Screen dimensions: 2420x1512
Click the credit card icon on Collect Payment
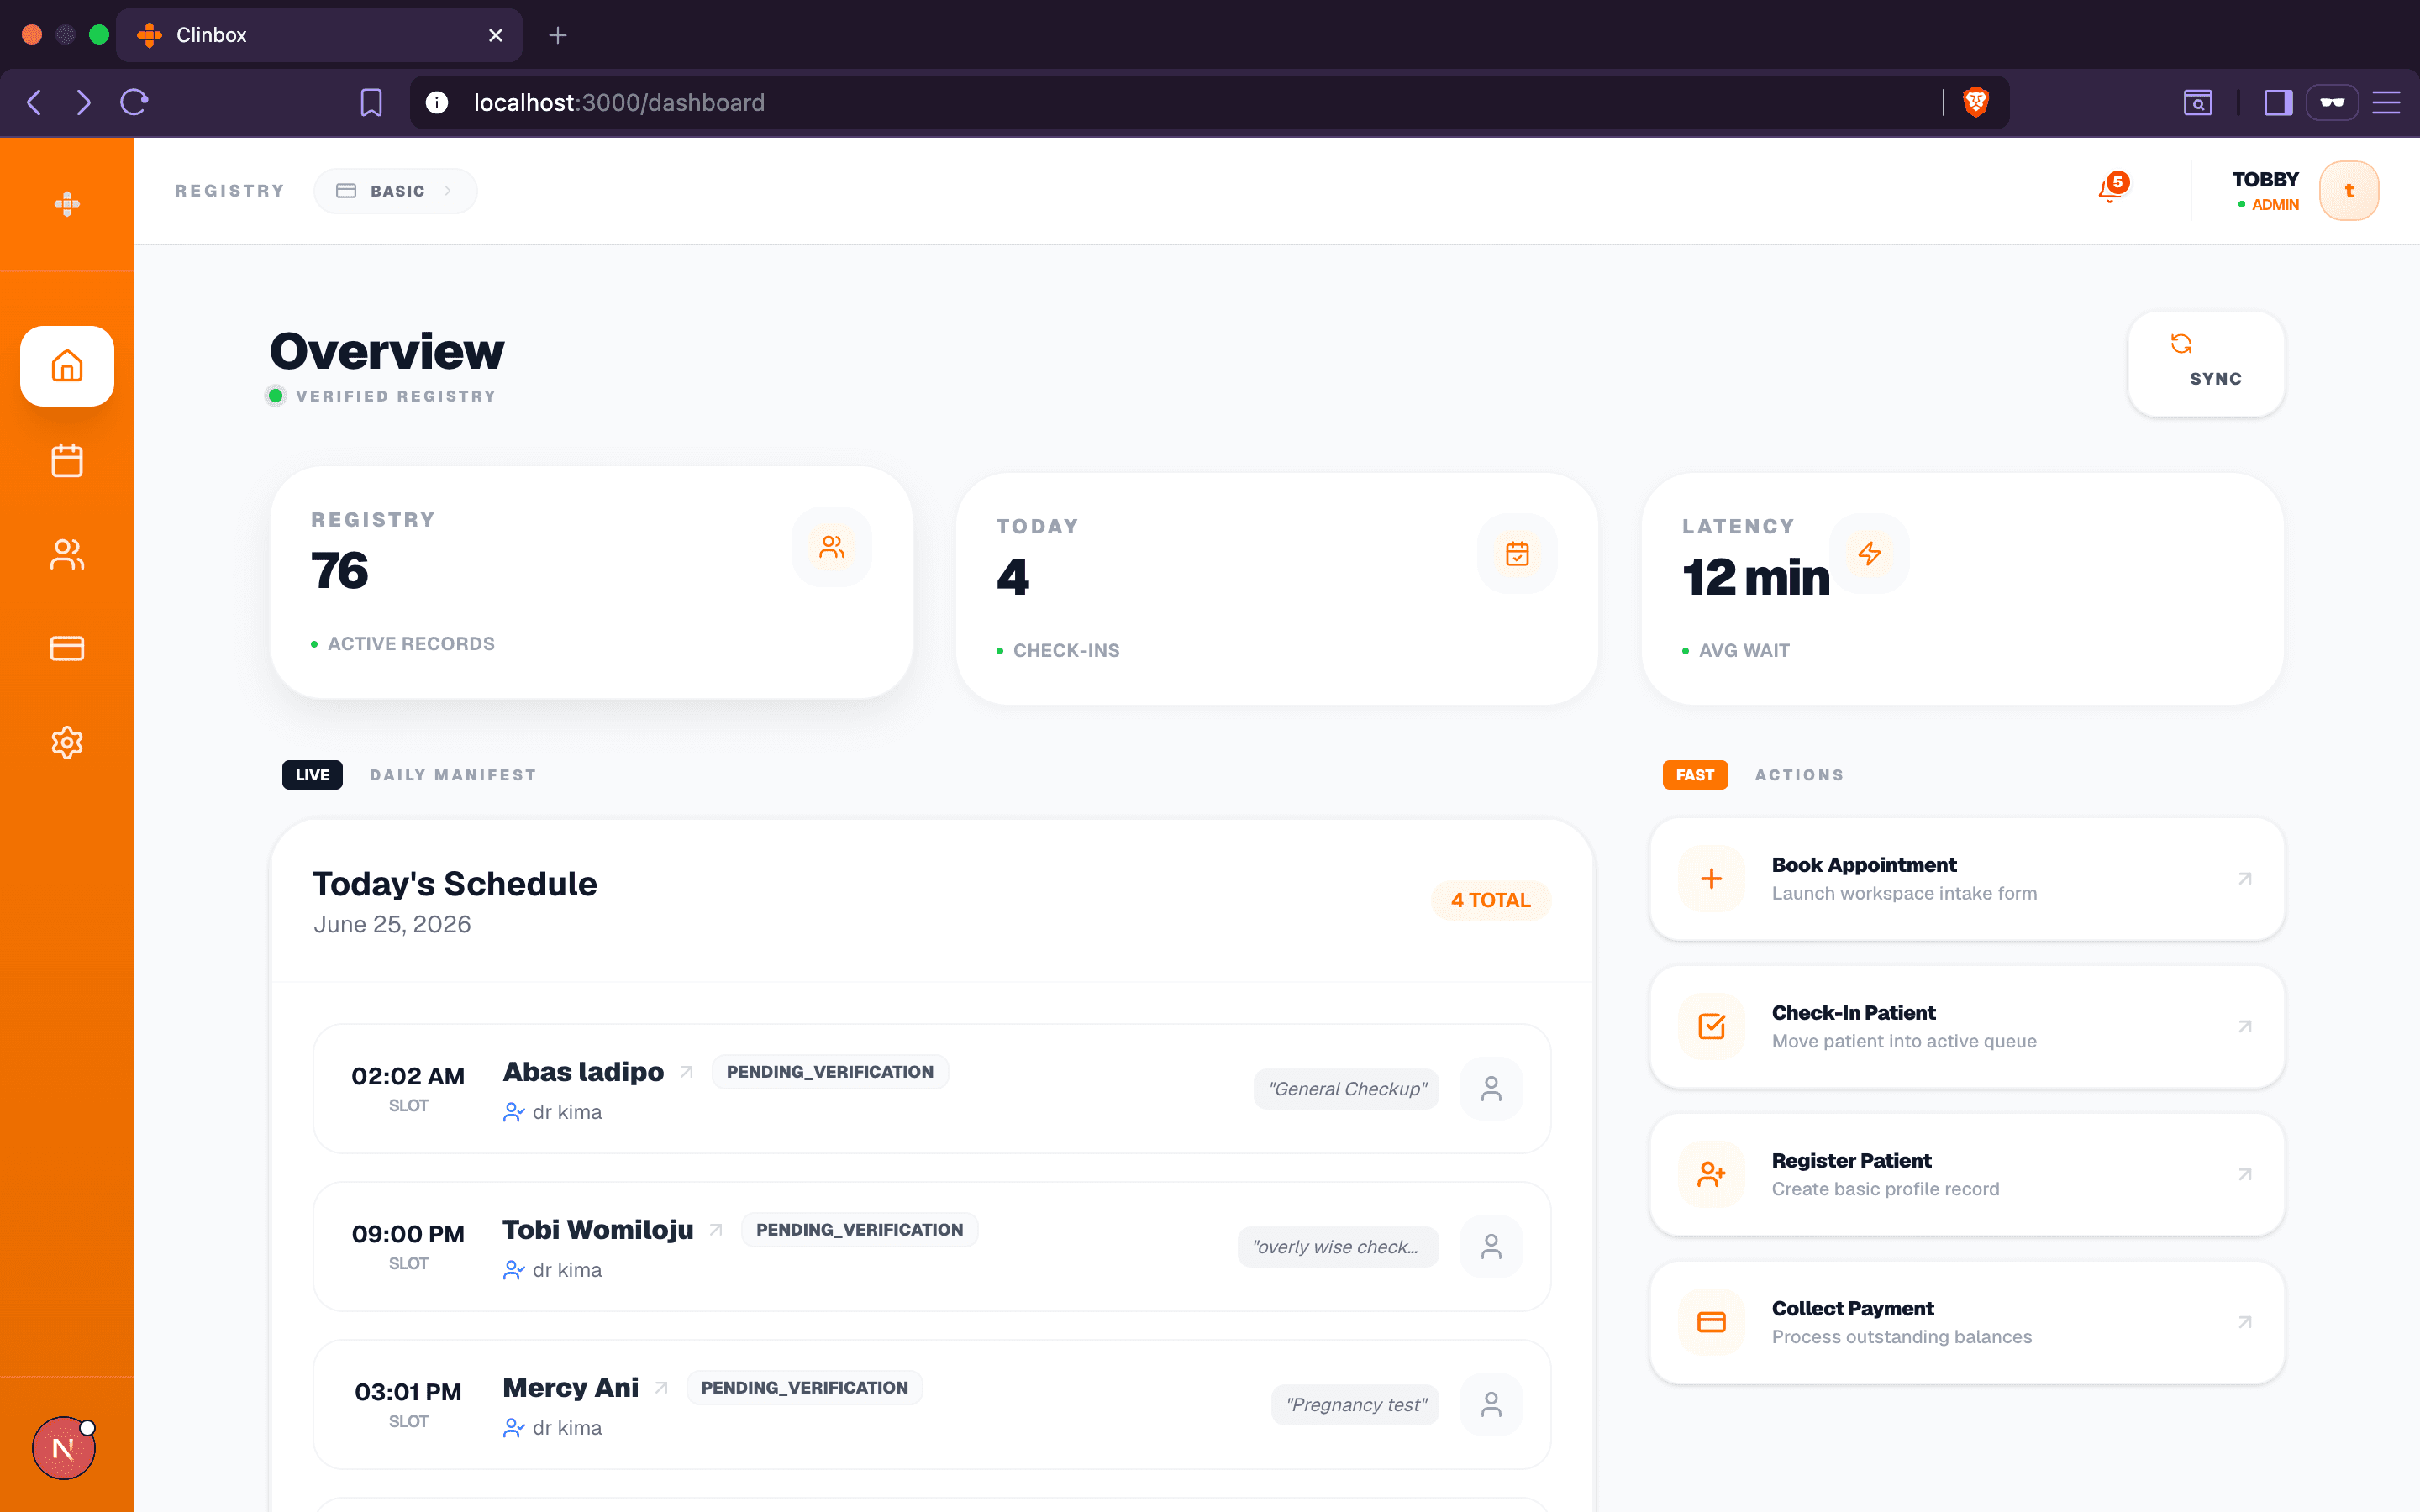point(1711,1323)
